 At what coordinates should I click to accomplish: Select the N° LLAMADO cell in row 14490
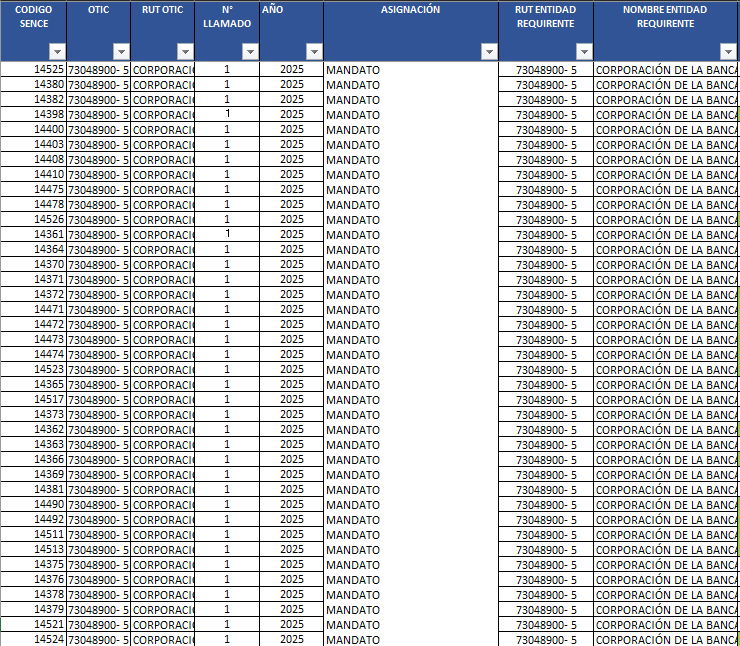(227, 505)
